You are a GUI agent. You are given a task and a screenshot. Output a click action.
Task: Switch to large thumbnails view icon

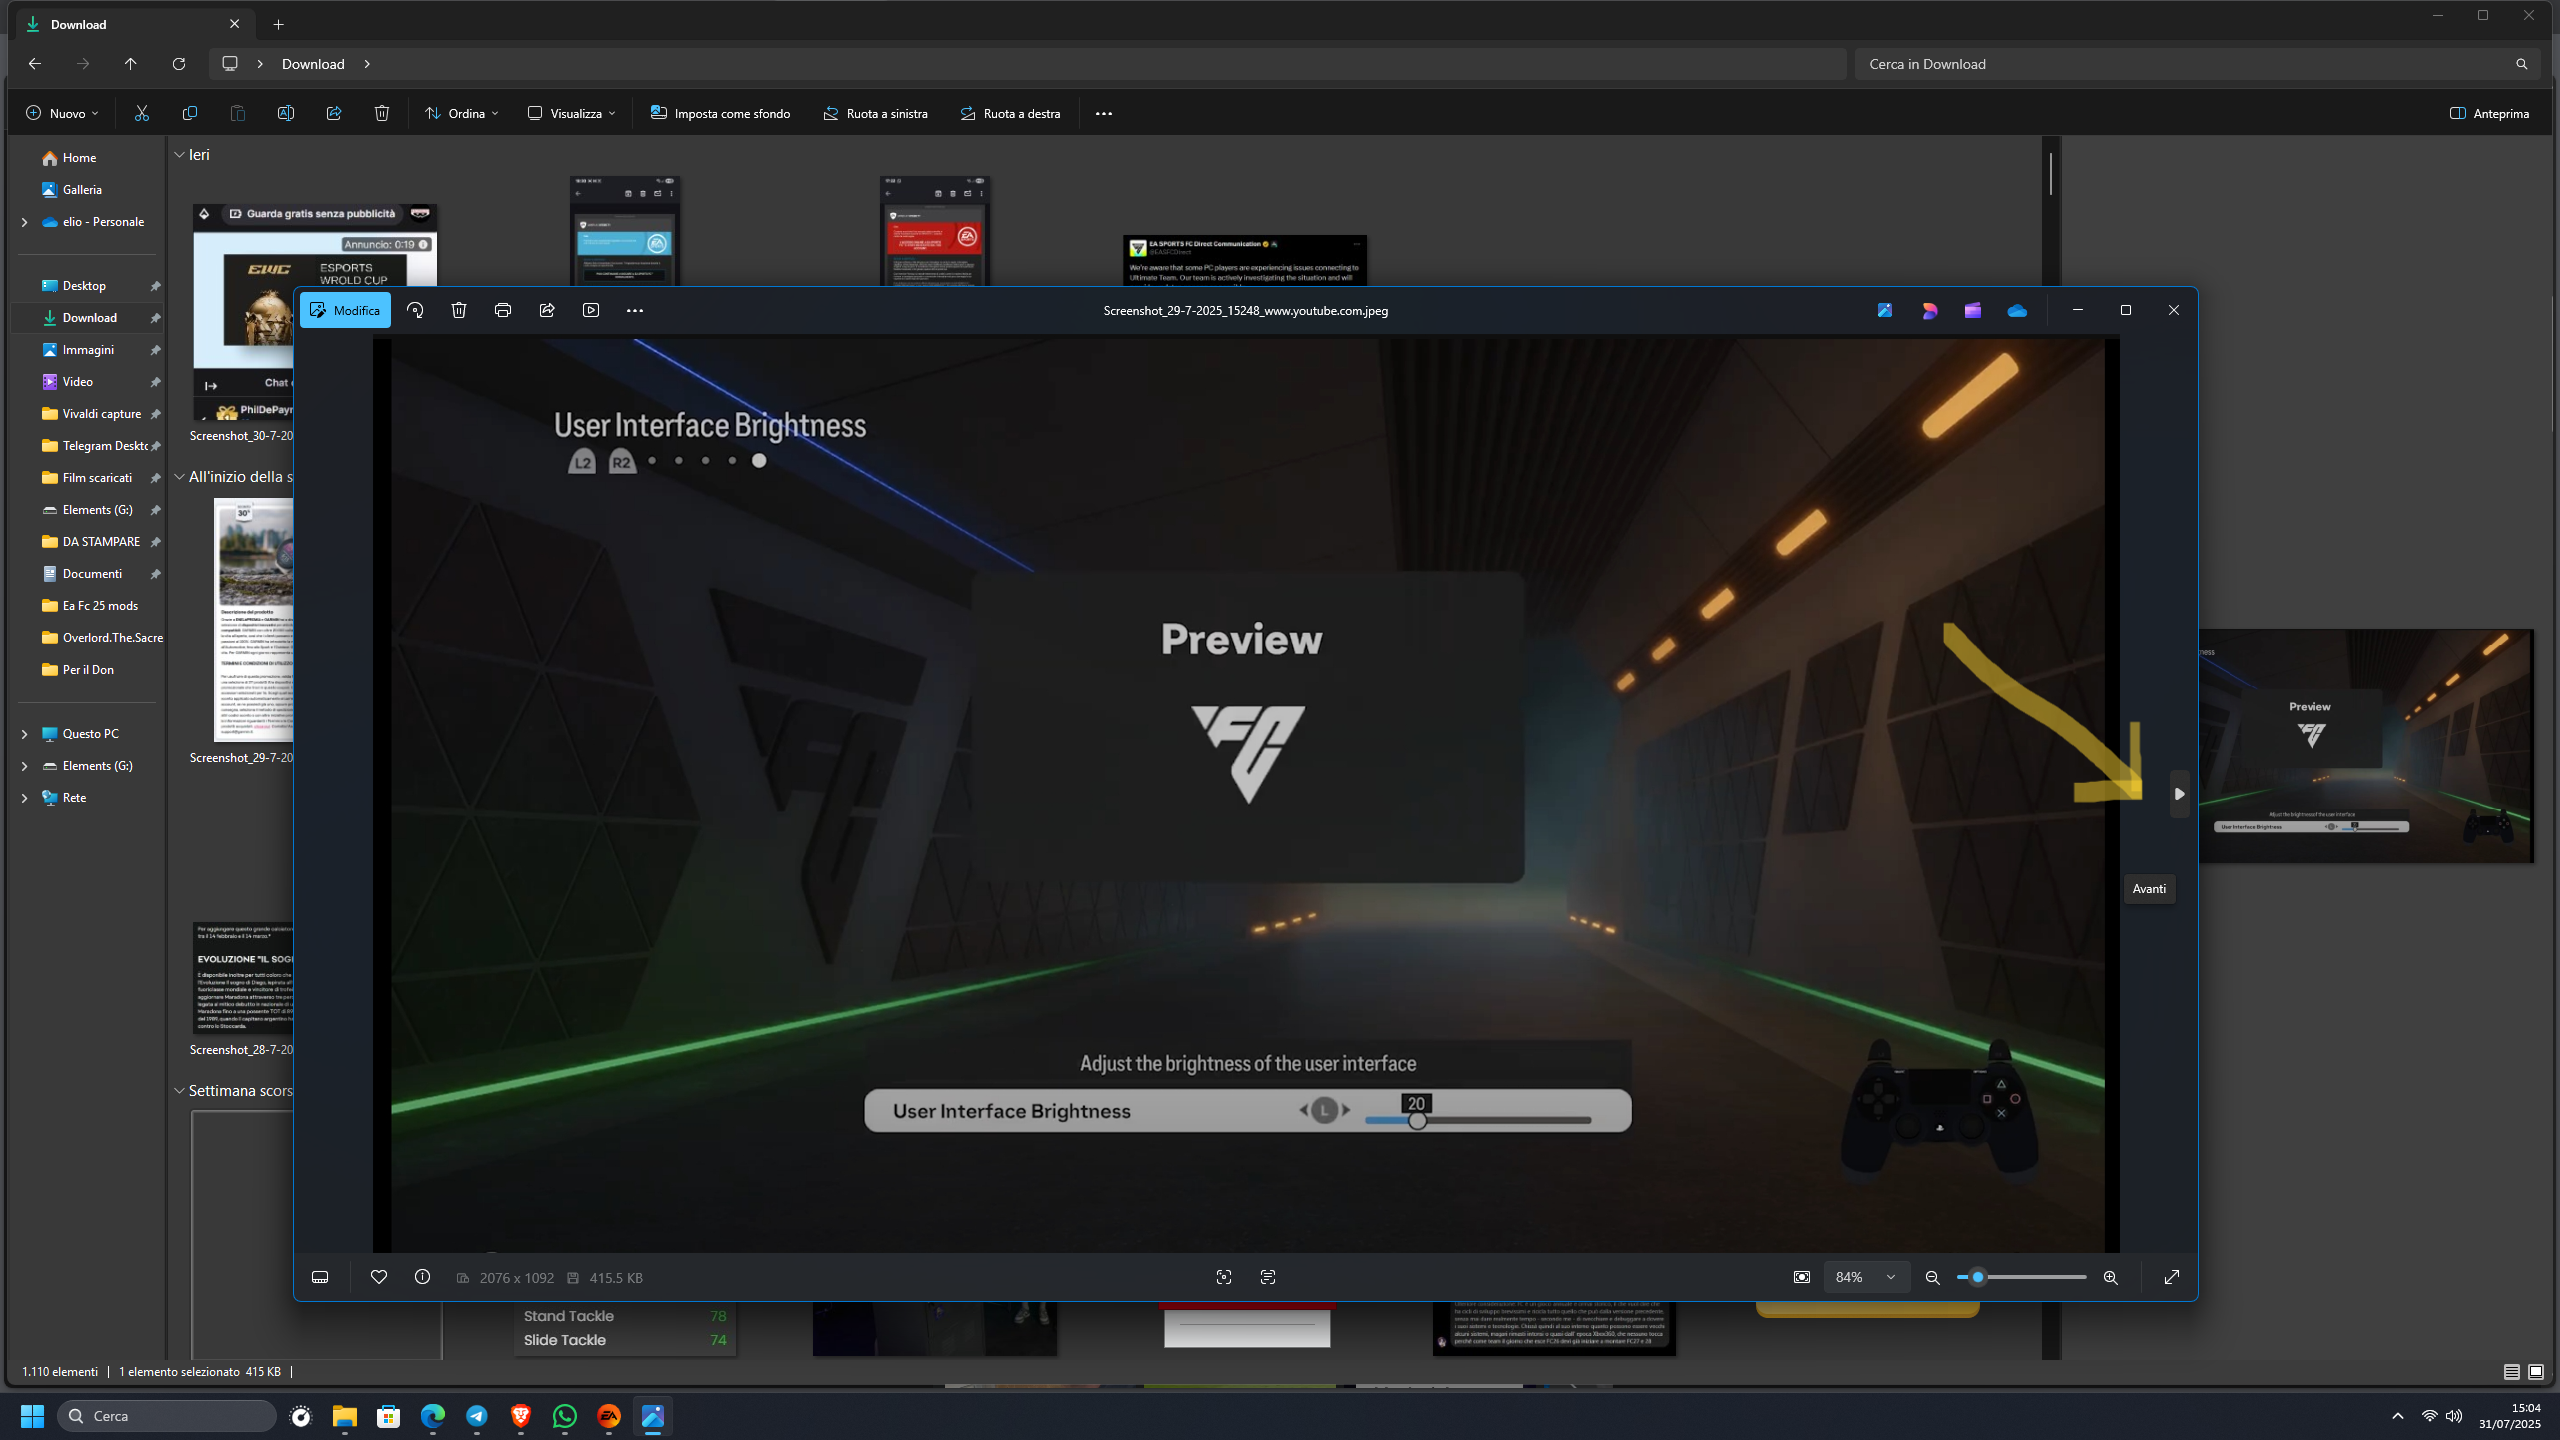[2536, 1372]
